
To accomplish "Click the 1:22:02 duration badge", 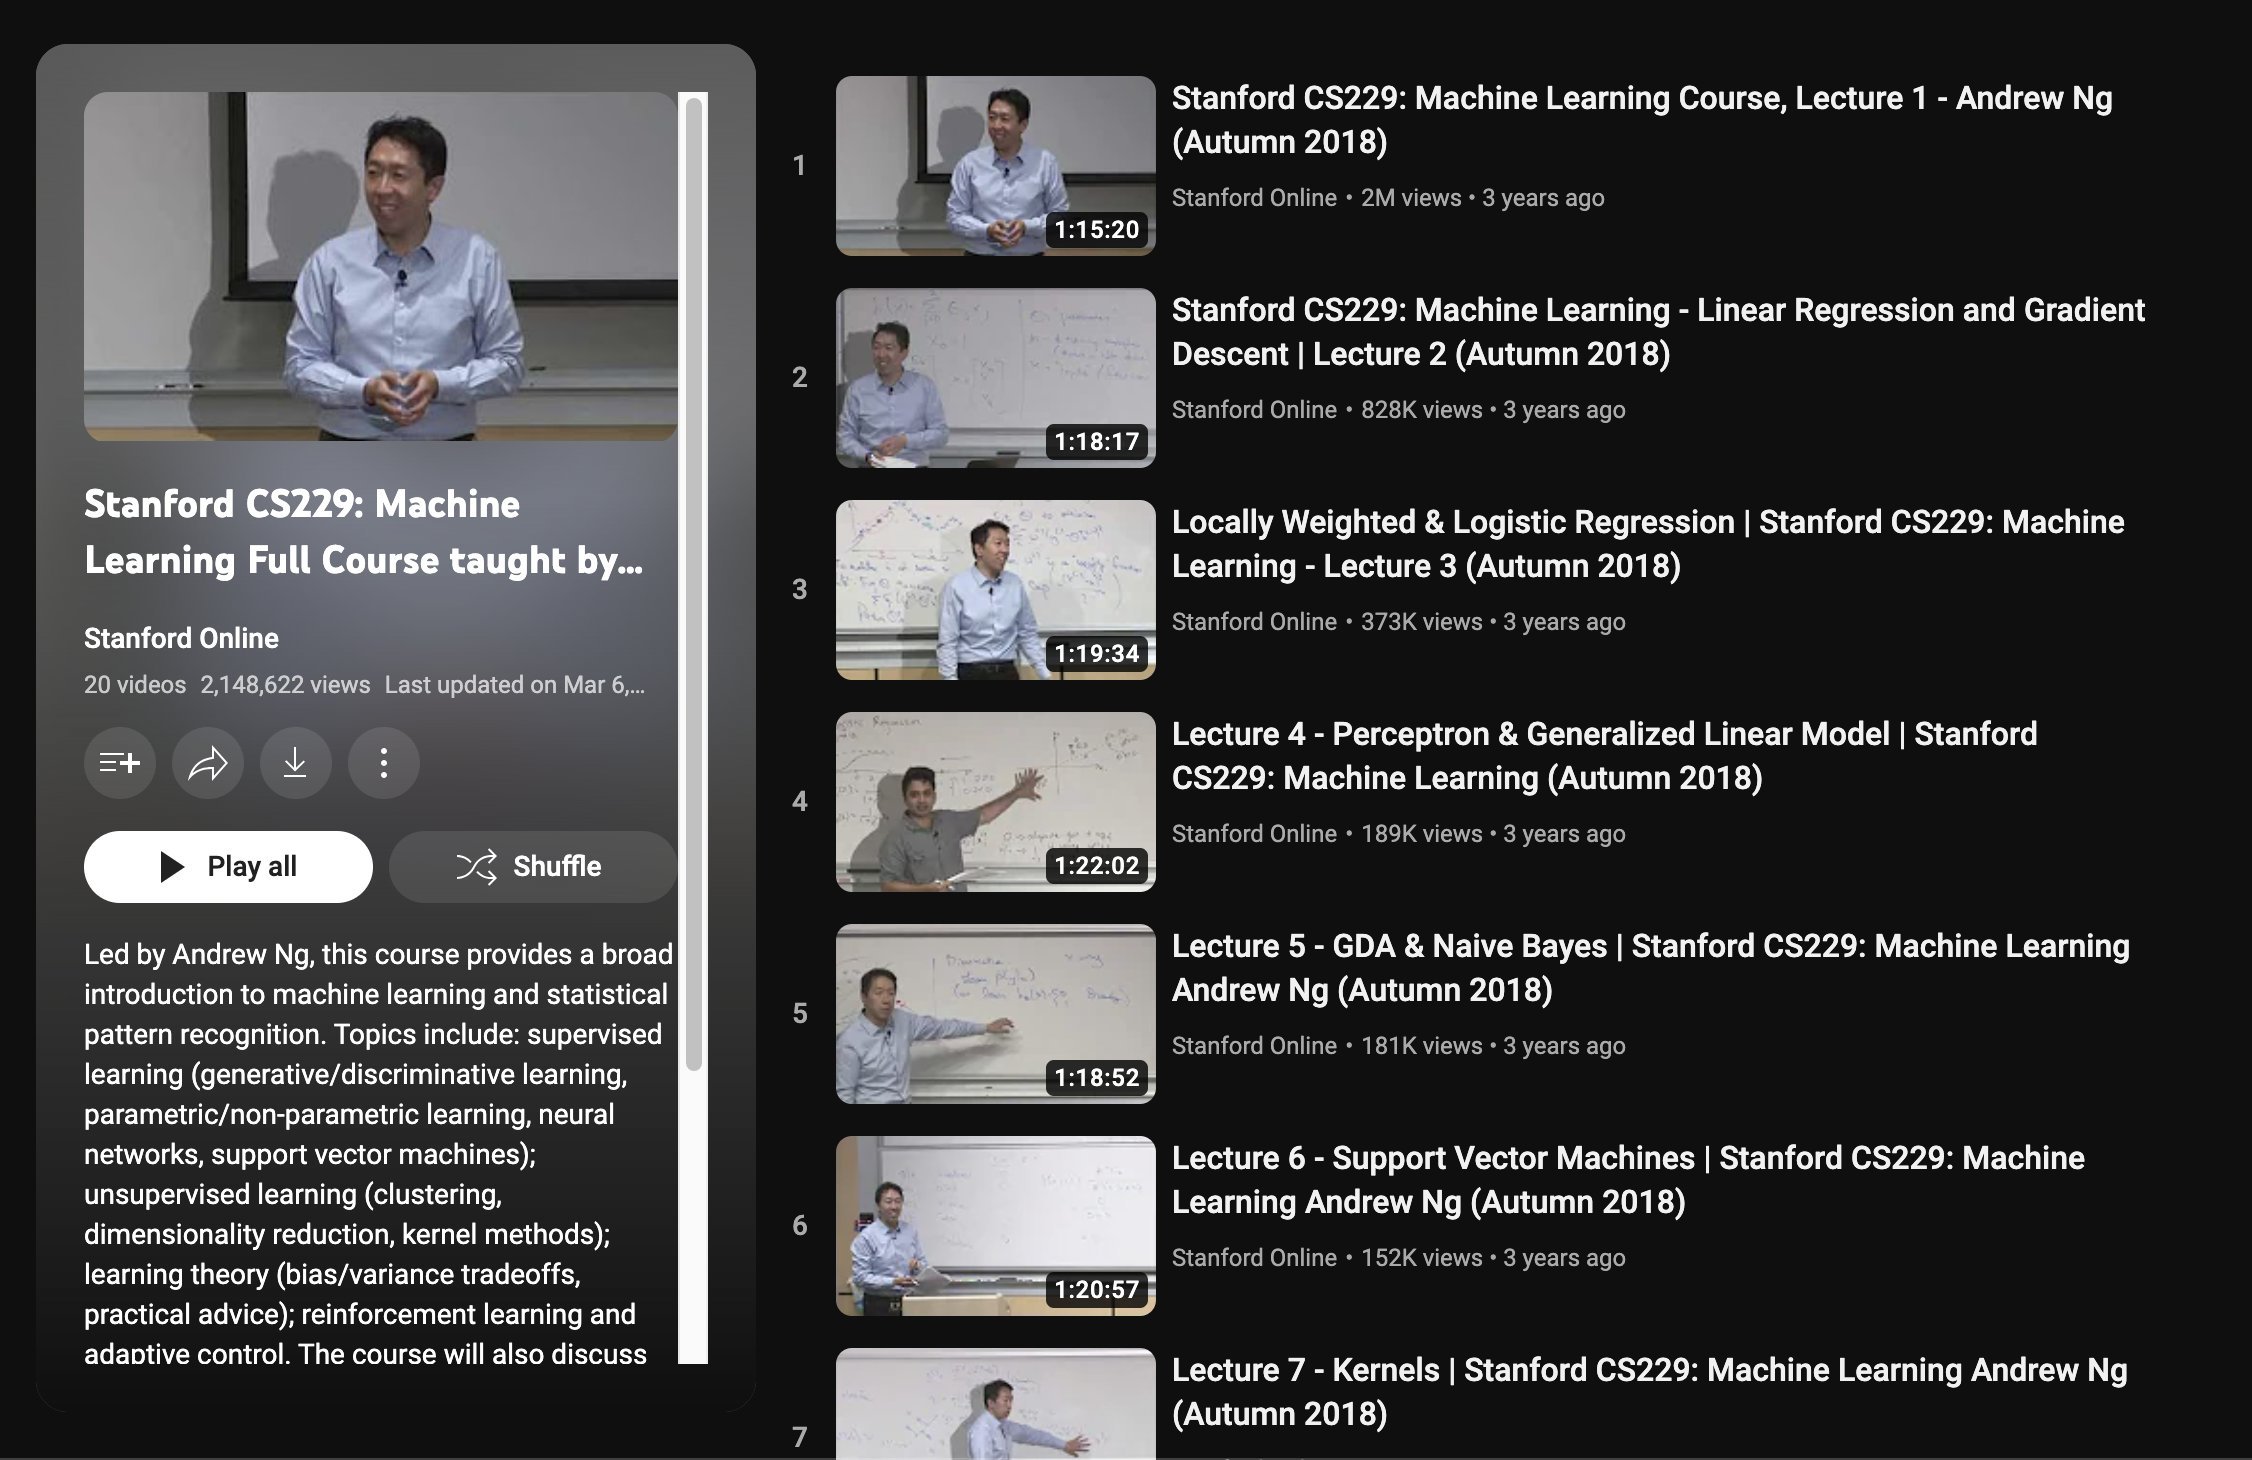I will tap(1097, 865).
